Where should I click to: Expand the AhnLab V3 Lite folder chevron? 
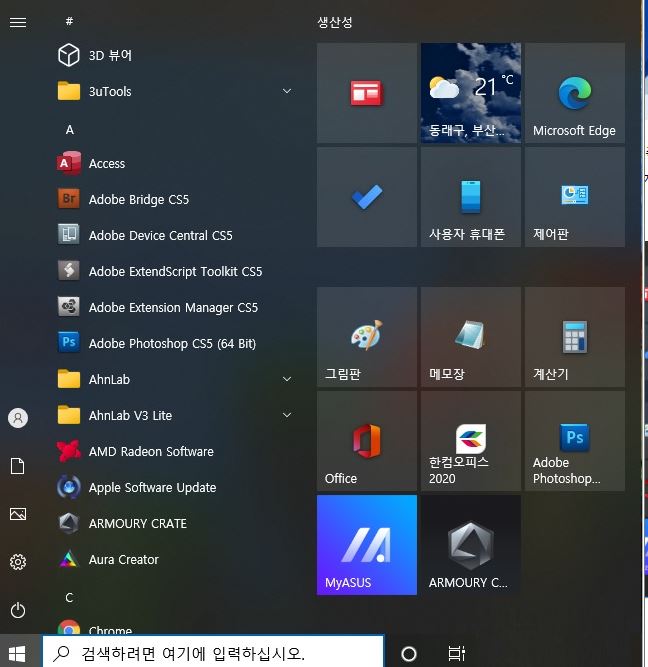[x=287, y=415]
